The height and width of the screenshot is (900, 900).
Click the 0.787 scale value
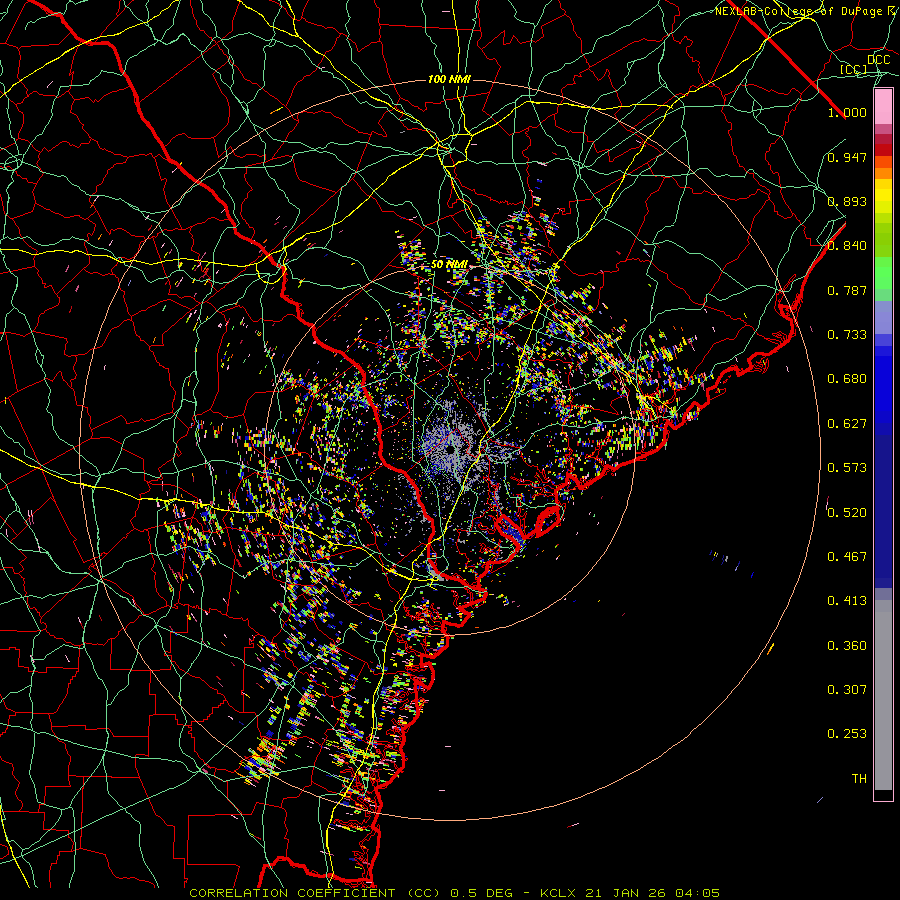point(847,290)
